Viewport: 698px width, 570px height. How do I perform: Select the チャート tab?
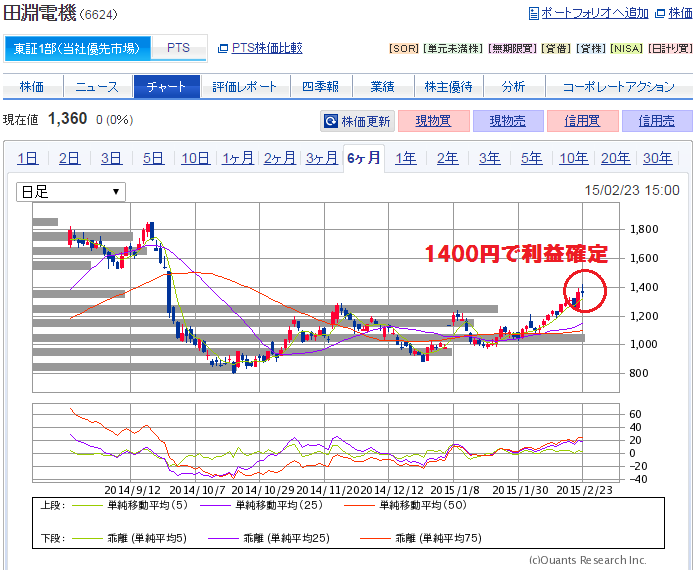(x=166, y=86)
